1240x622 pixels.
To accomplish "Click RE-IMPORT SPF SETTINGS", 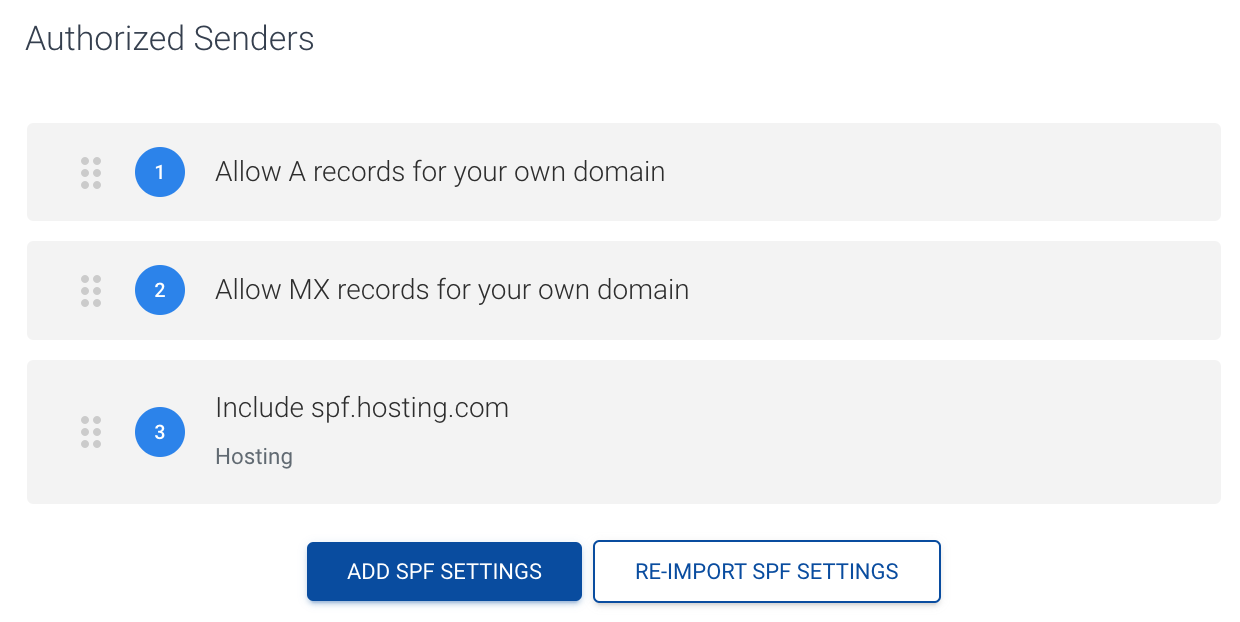I will [x=766, y=571].
